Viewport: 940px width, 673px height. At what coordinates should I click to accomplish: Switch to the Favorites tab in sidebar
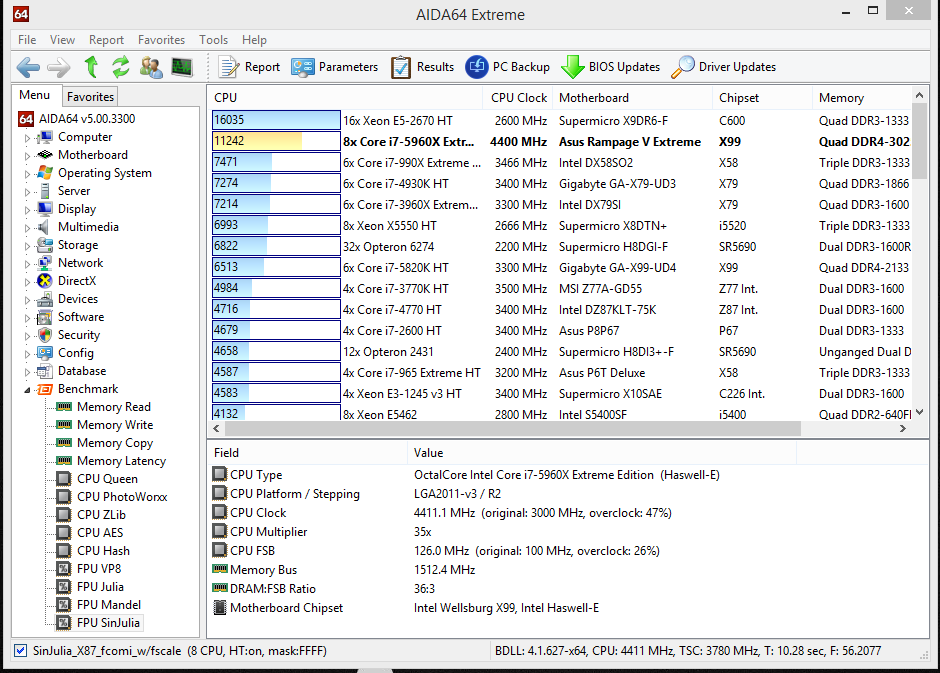(x=90, y=96)
